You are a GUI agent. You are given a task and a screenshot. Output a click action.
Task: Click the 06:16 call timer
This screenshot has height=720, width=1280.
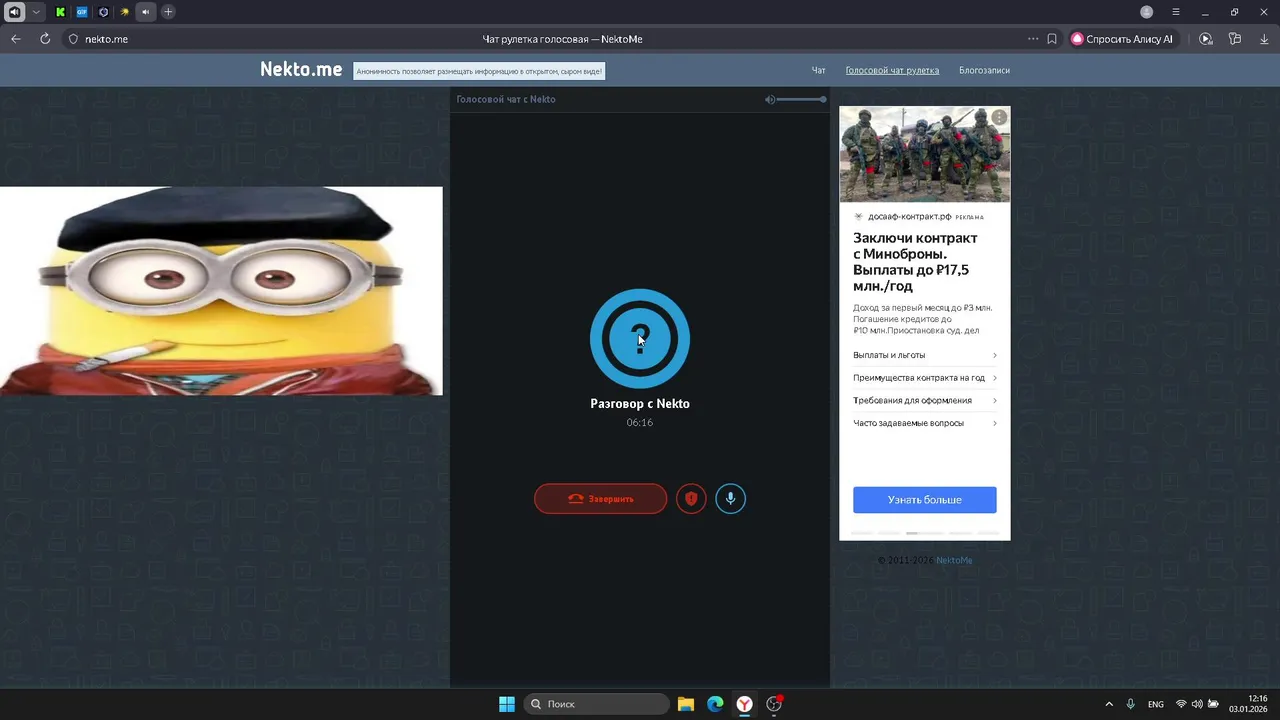[x=640, y=423]
